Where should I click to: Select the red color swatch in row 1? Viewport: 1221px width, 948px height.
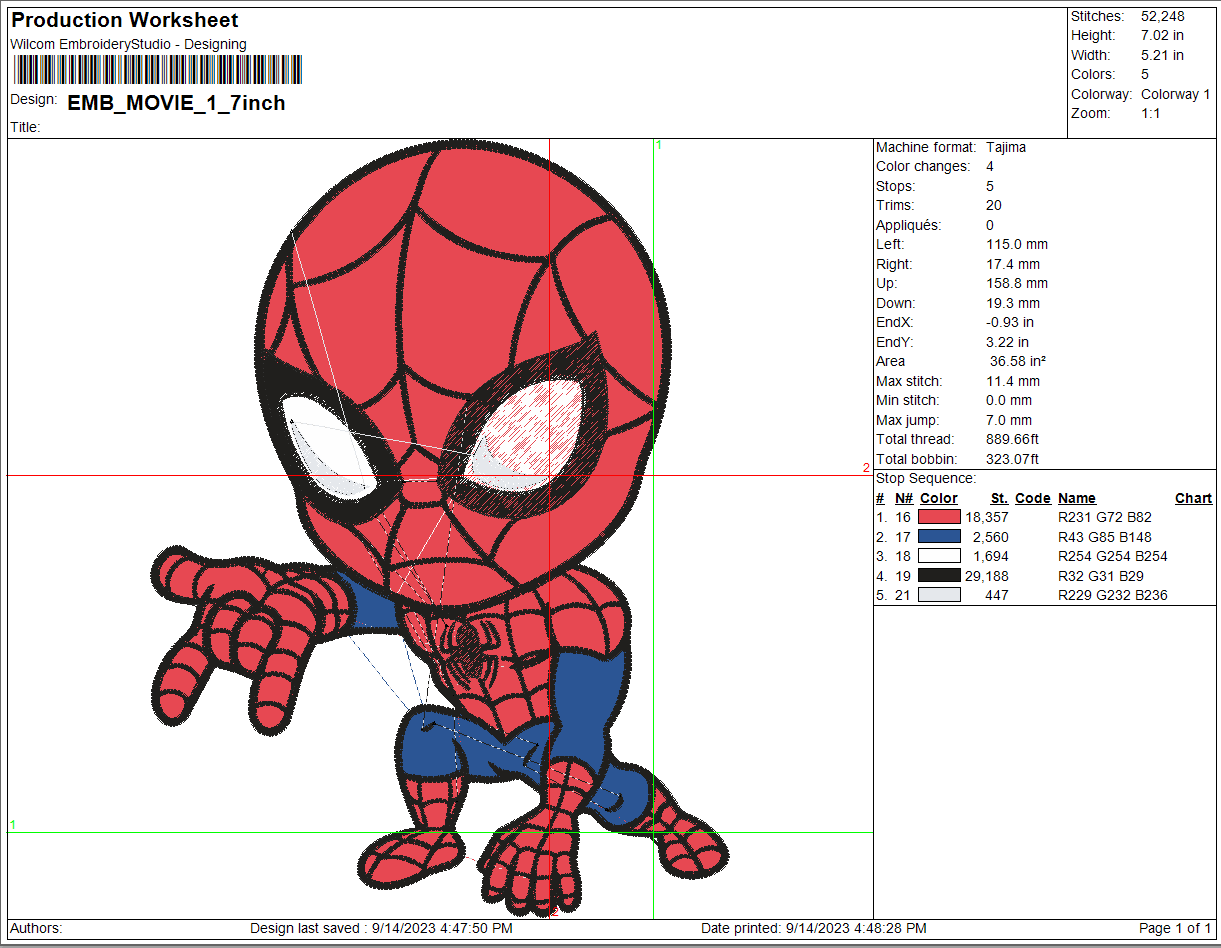pos(939,517)
